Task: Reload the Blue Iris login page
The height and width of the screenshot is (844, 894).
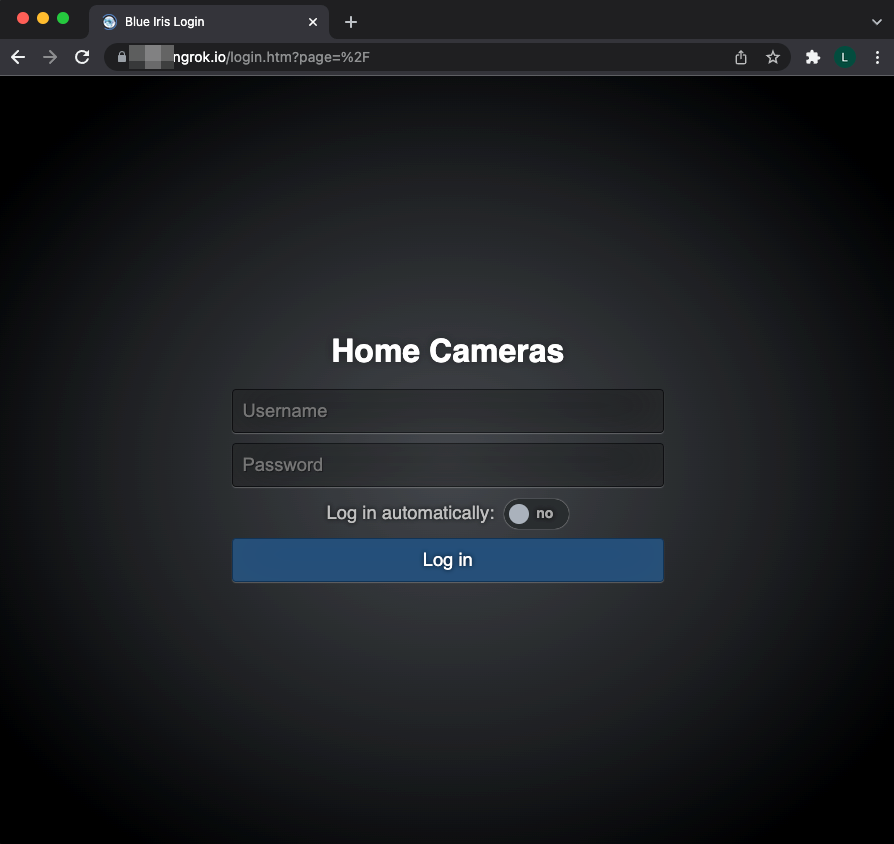Action: 82,58
